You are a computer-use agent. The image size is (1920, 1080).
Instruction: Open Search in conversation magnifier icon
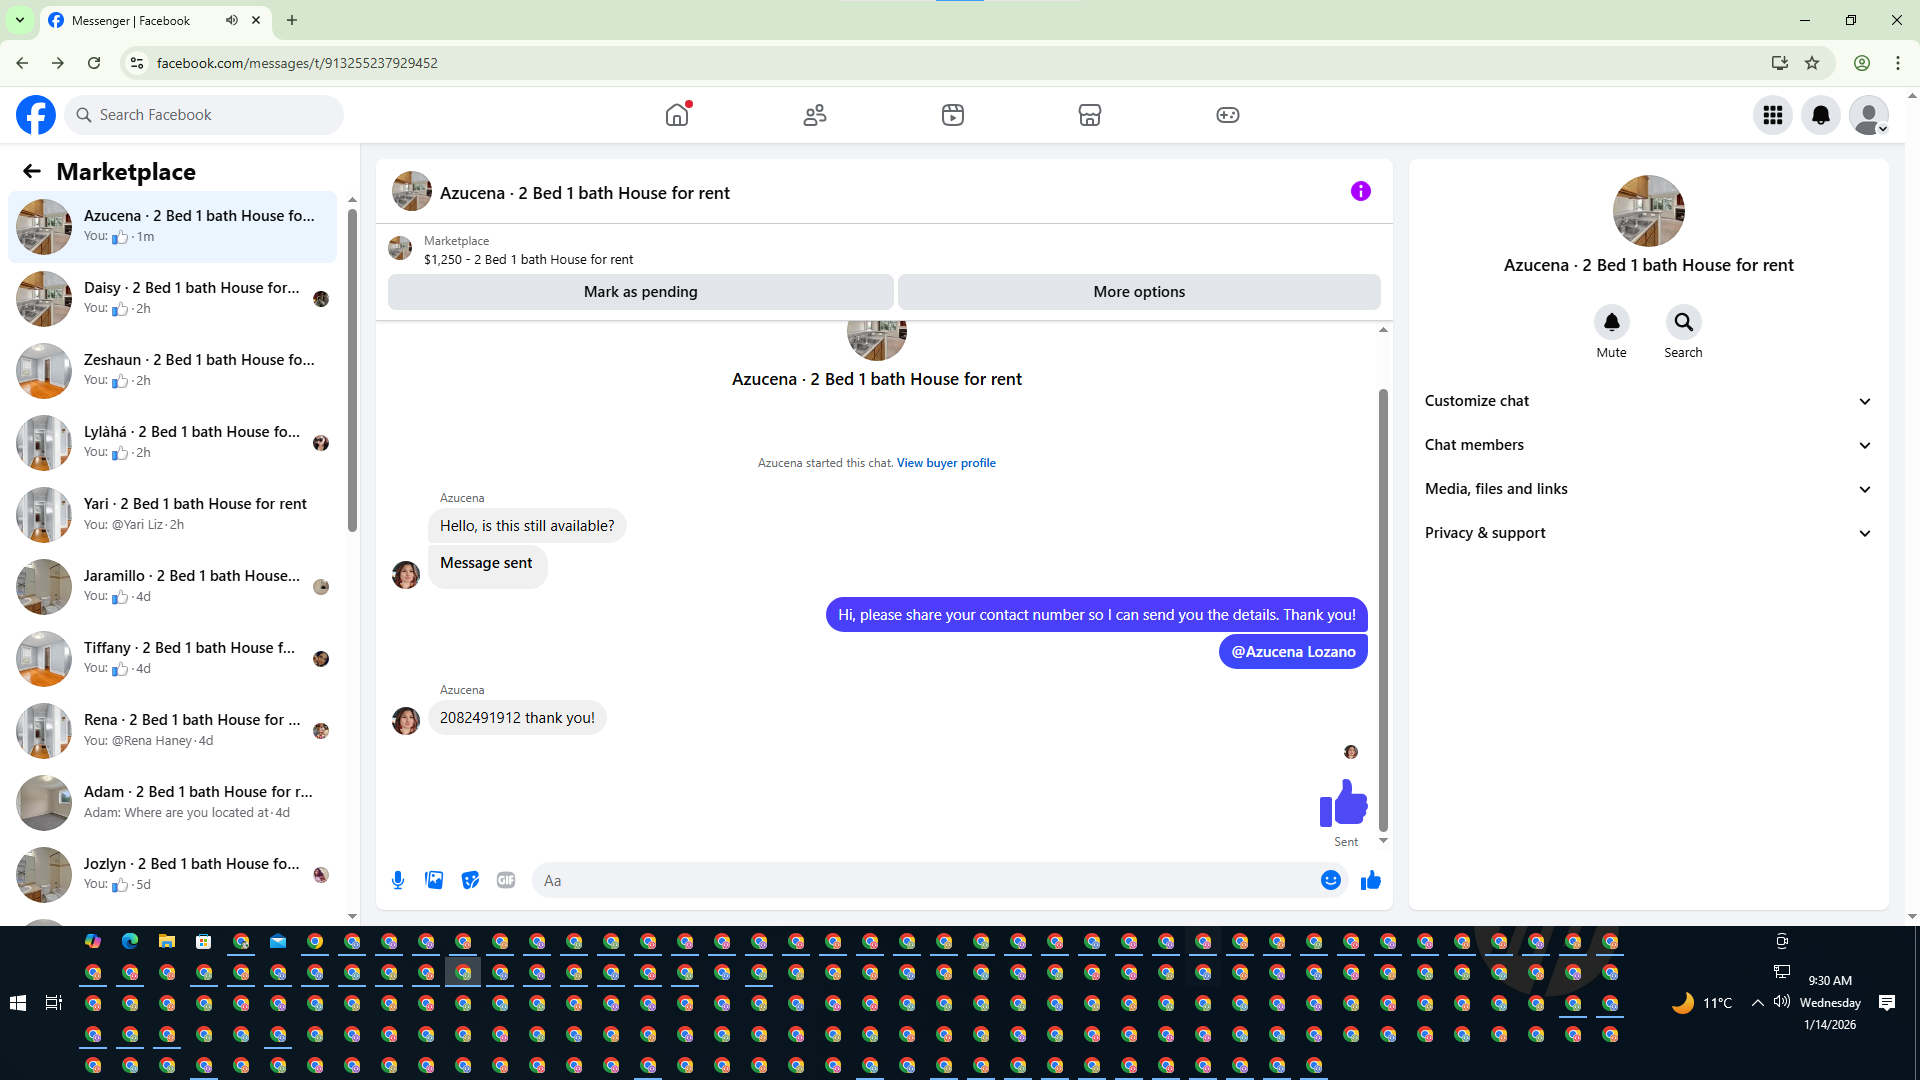(x=1683, y=322)
